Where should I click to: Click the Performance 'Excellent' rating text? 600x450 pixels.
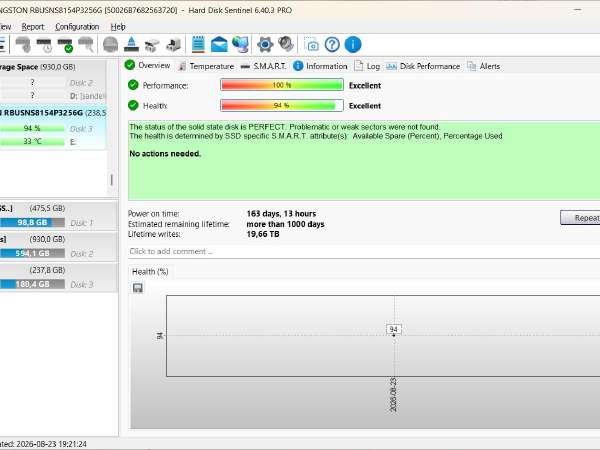[x=365, y=85]
